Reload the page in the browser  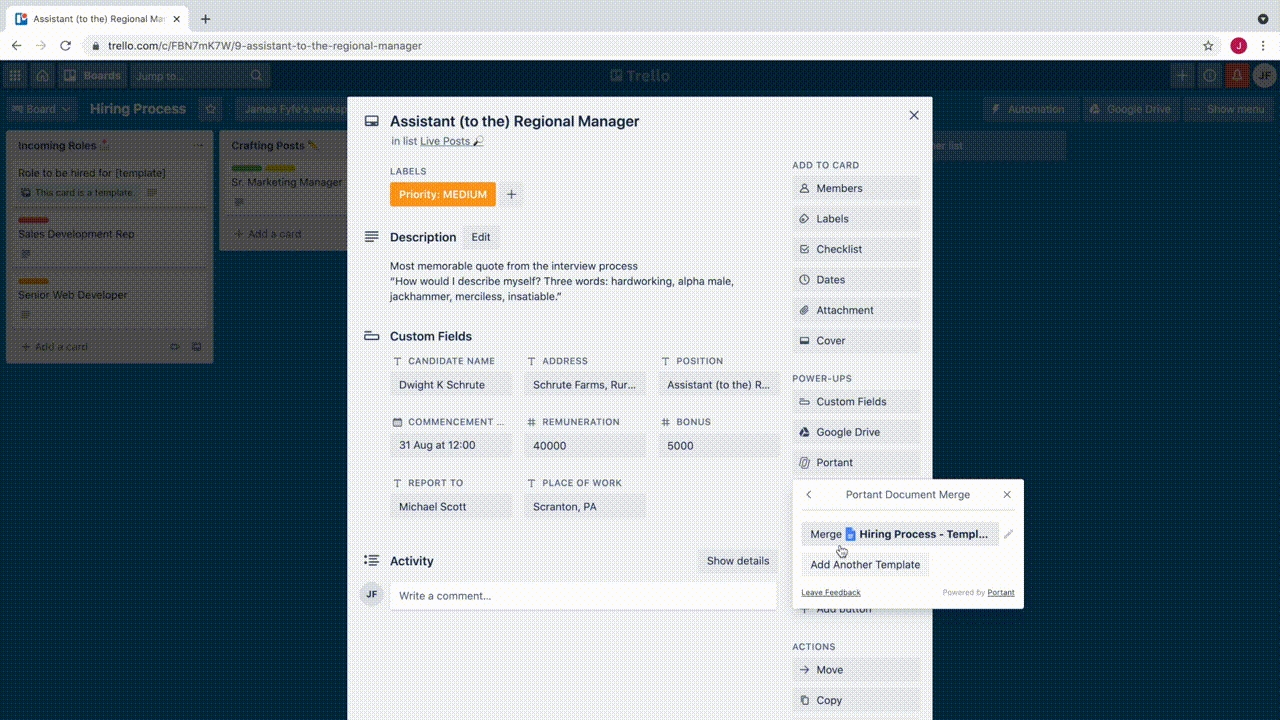click(66, 46)
